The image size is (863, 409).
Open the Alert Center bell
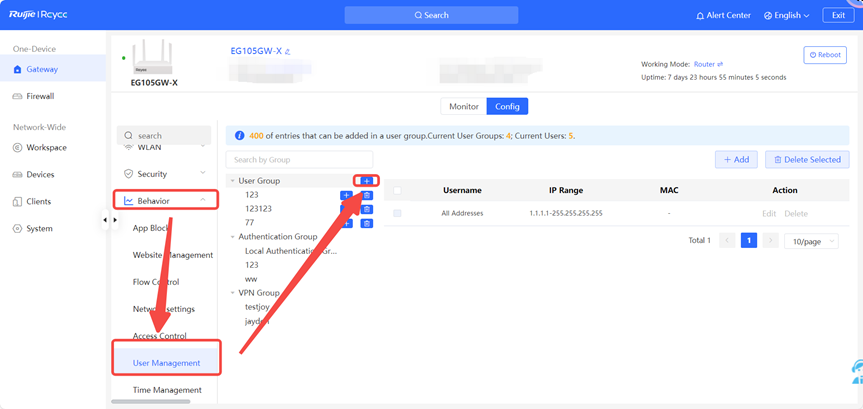pyautogui.click(x=700, y=15)
